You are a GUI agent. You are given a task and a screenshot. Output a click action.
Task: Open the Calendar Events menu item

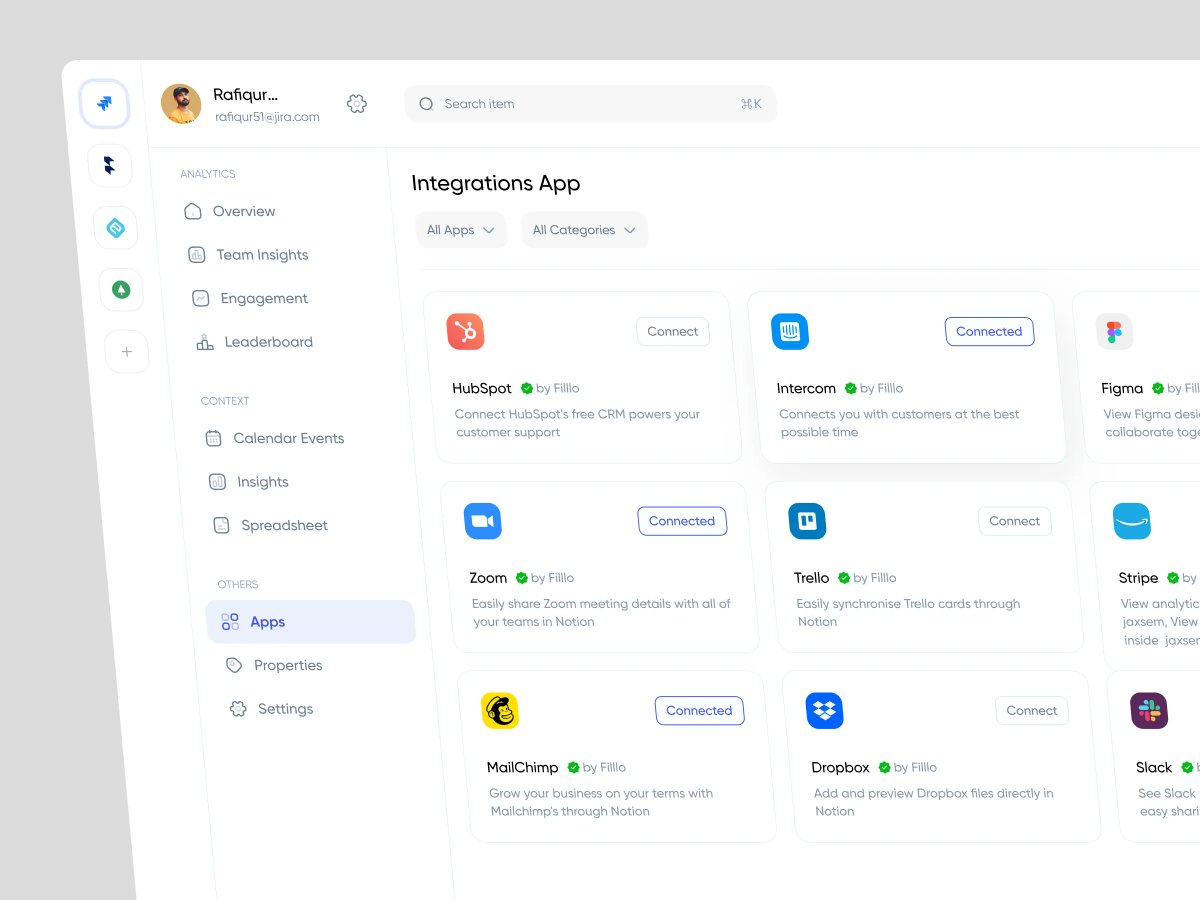click(274, 438)
